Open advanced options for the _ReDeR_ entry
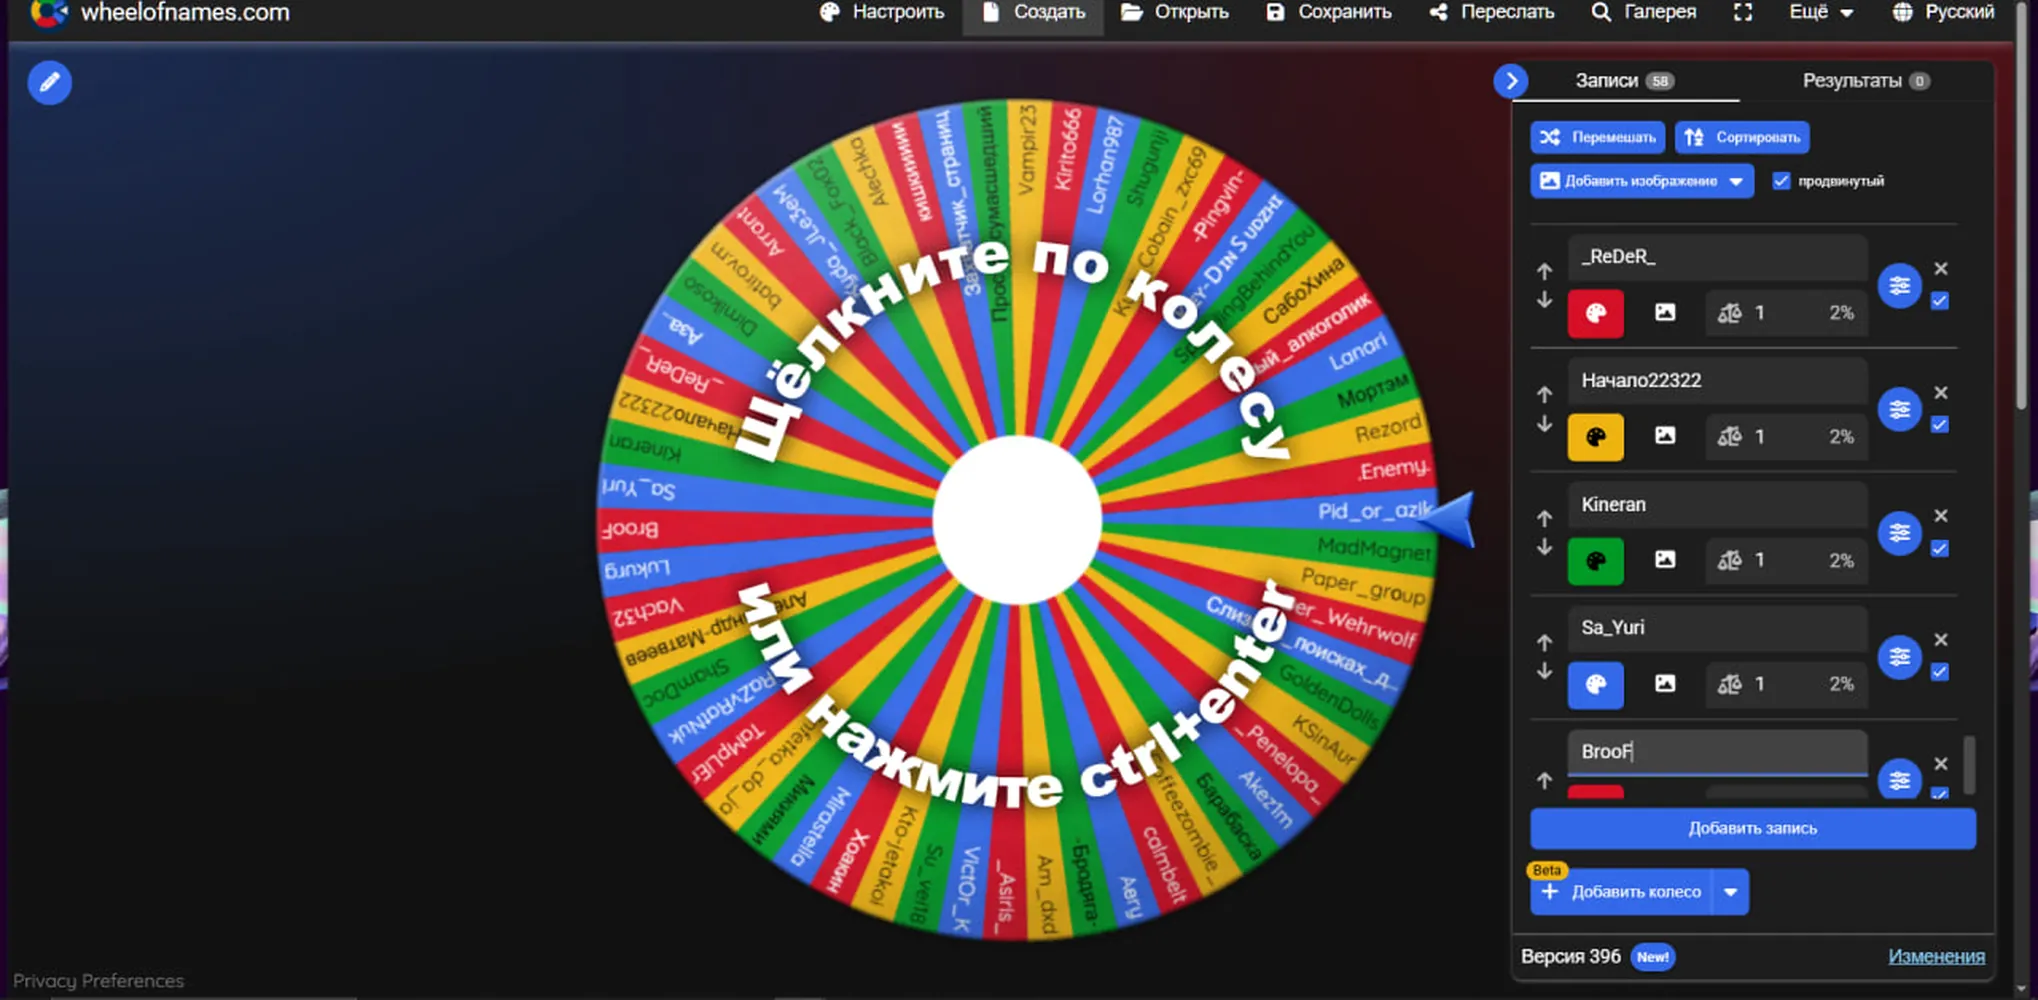This screenshot has width=2038, height=1000. (x=1899, y=286)
